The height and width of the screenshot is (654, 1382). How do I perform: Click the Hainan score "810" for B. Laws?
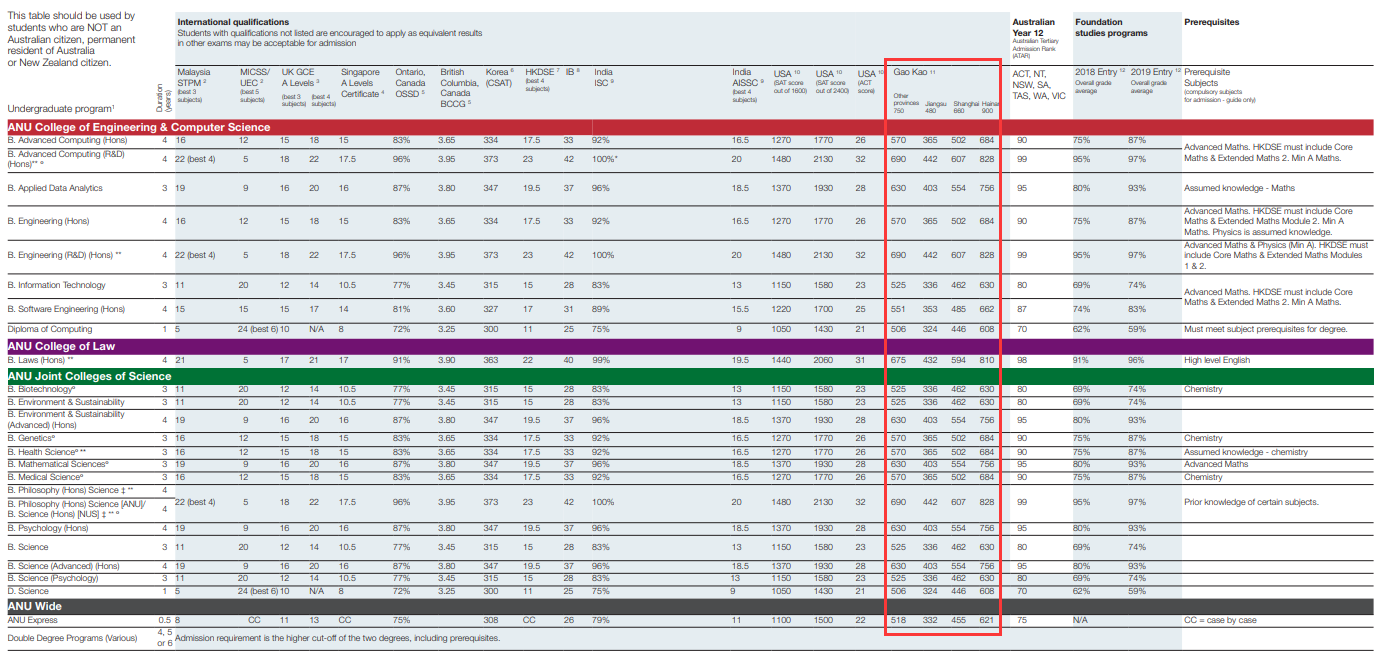(x=987, y=360)
